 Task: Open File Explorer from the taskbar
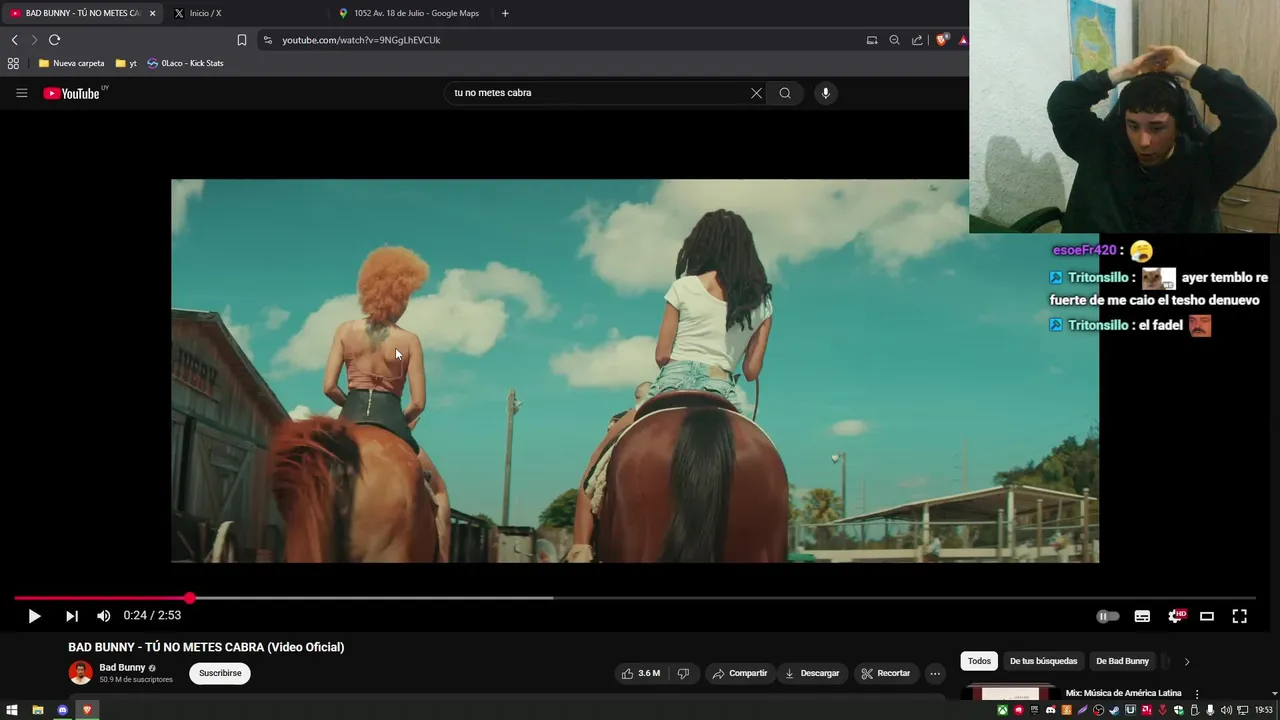pos(37,710)
